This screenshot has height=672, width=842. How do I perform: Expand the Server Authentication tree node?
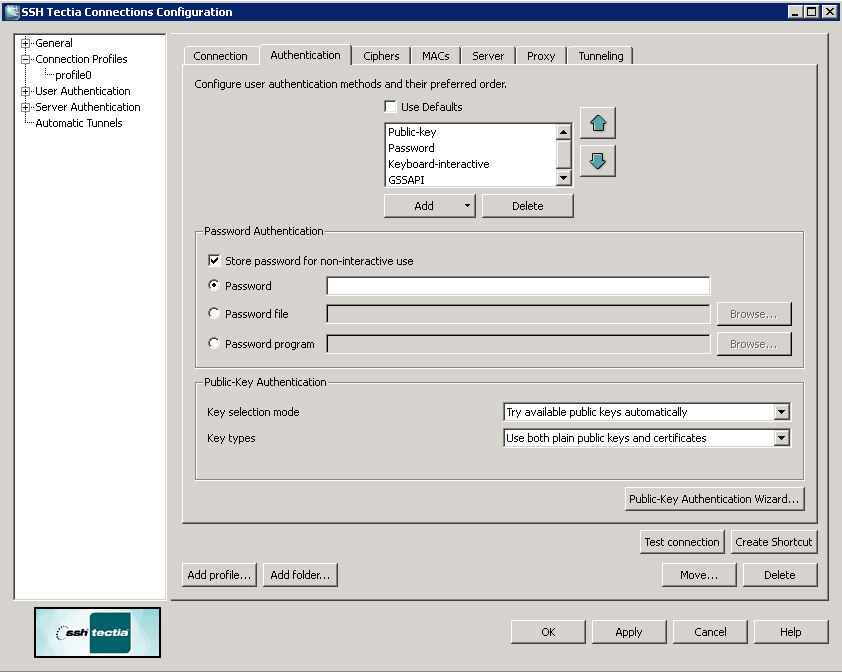pos(24,106)
